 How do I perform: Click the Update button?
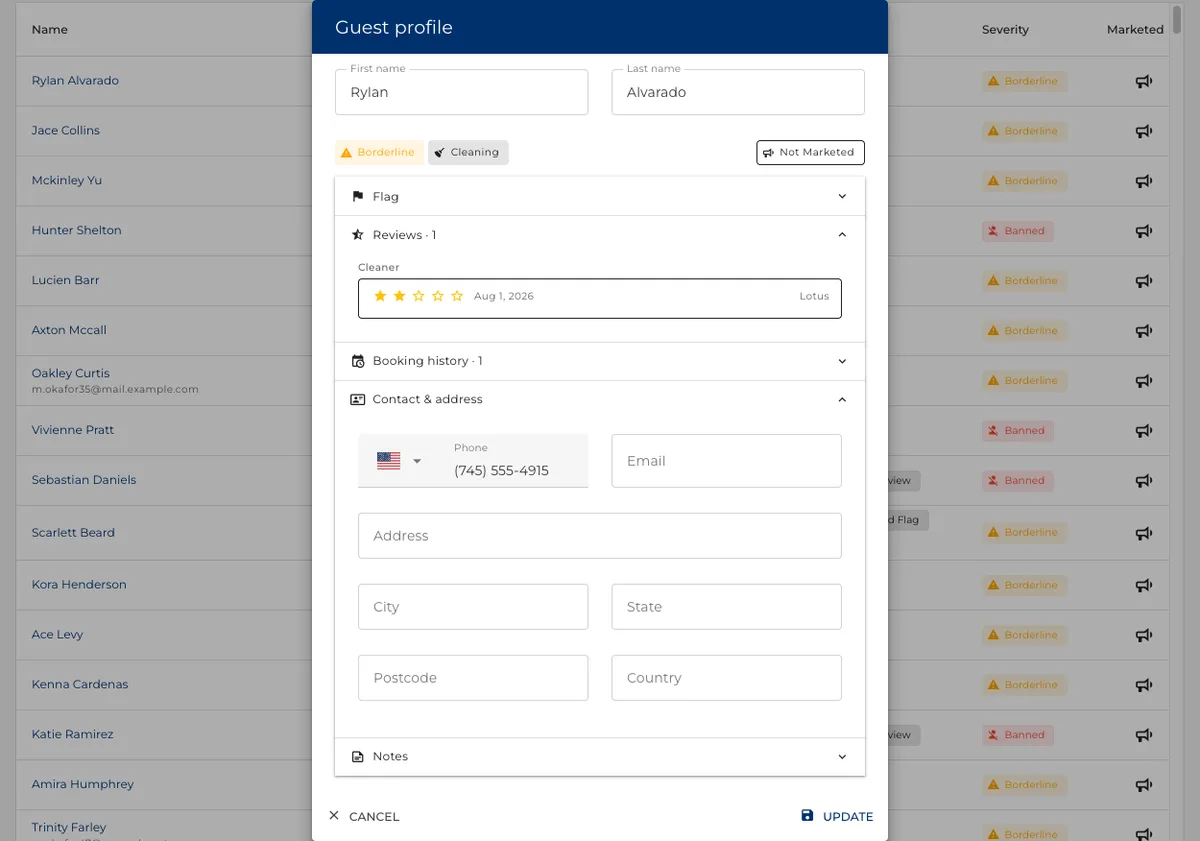tap(837, 816)
